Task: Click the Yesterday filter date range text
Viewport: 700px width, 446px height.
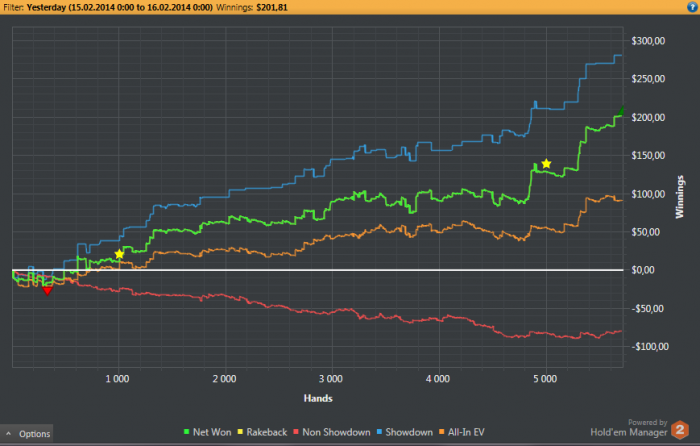Action: point(120,7)
